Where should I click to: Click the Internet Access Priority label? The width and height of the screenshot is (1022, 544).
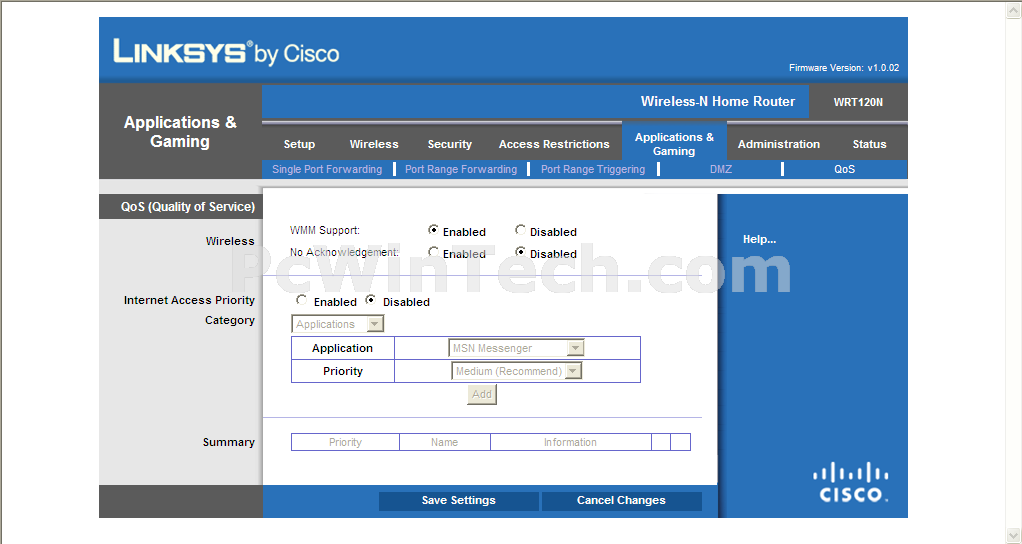189,300
